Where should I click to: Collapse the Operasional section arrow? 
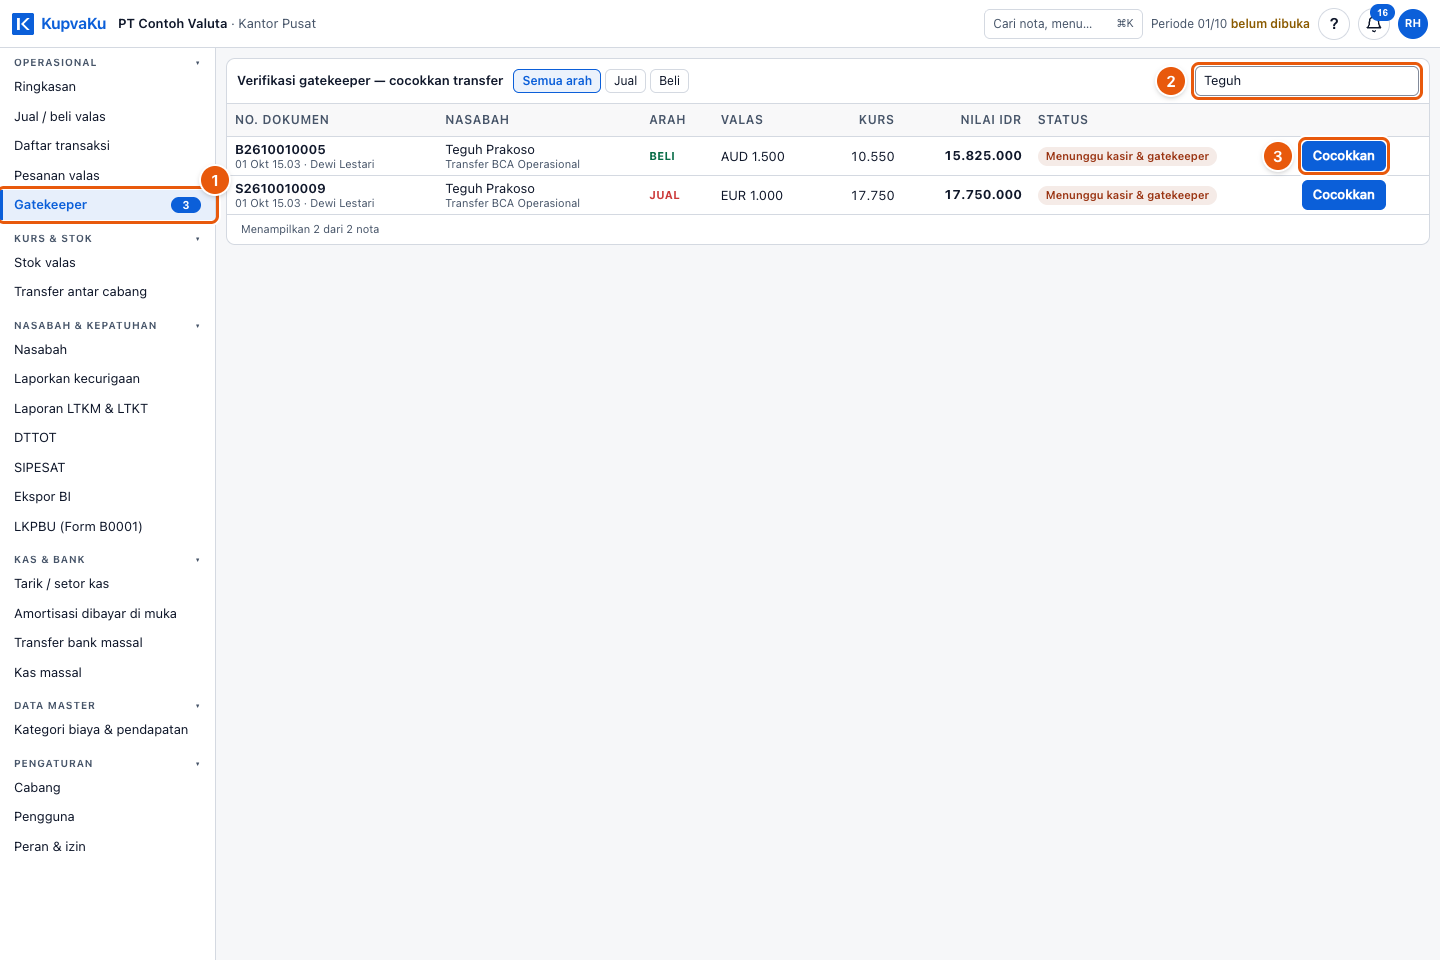coord(198,63)
